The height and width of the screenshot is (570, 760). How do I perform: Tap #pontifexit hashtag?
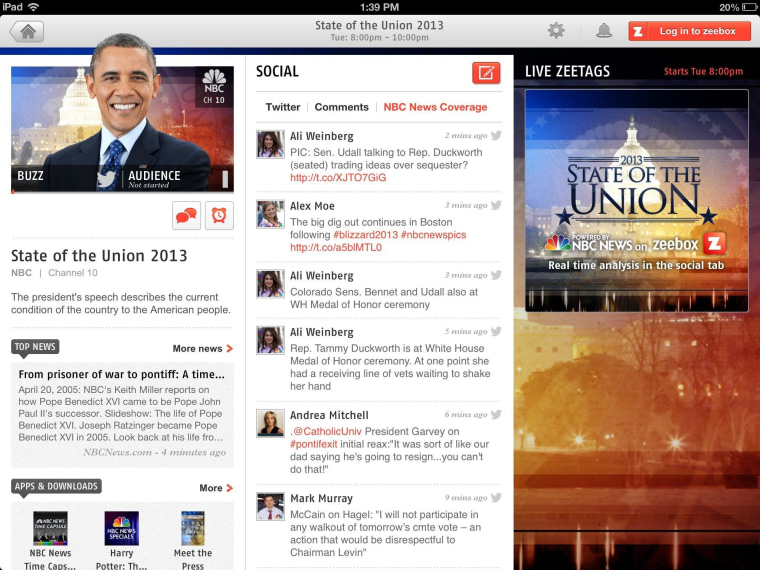click(x=313, y=444)
